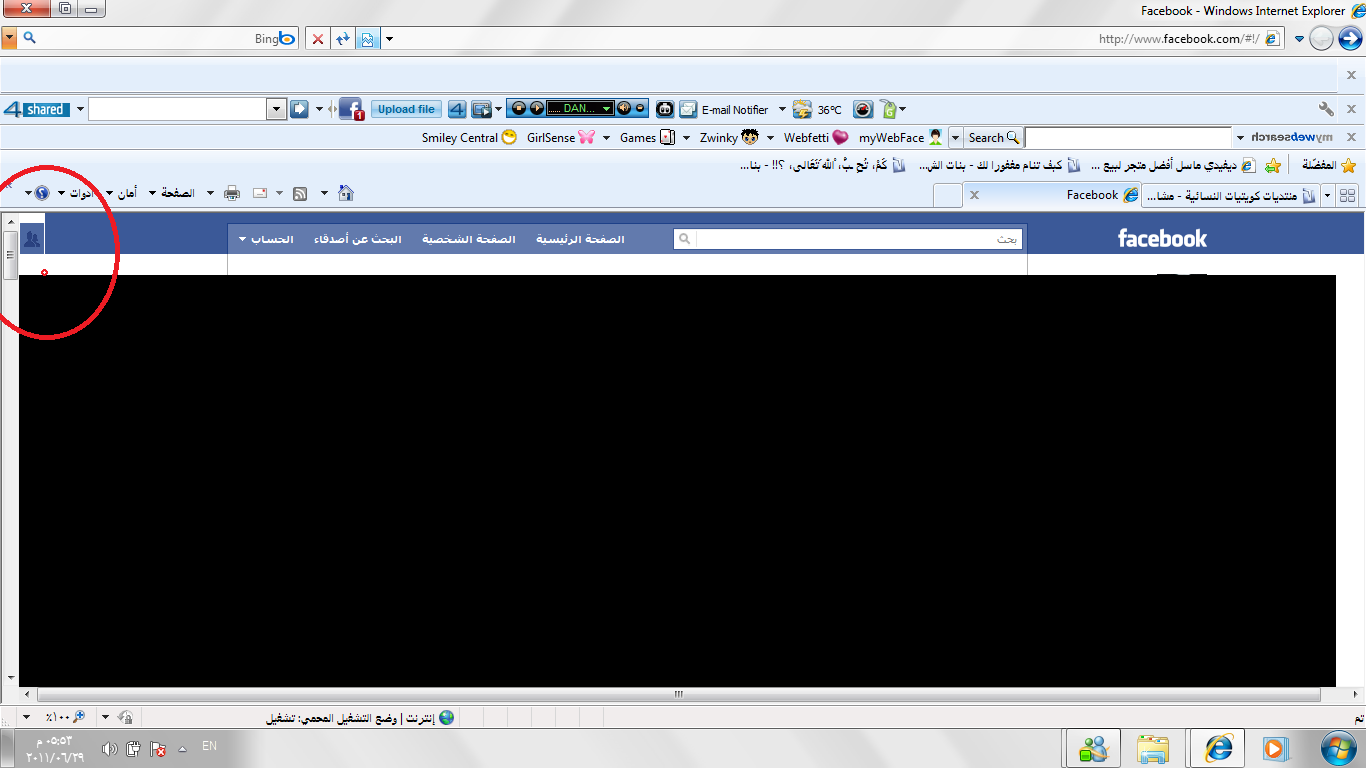Viewport: 1366px width, 768px height.
Task: Open Windows Live Messenger from taskbar
Action: (1092, 748)
